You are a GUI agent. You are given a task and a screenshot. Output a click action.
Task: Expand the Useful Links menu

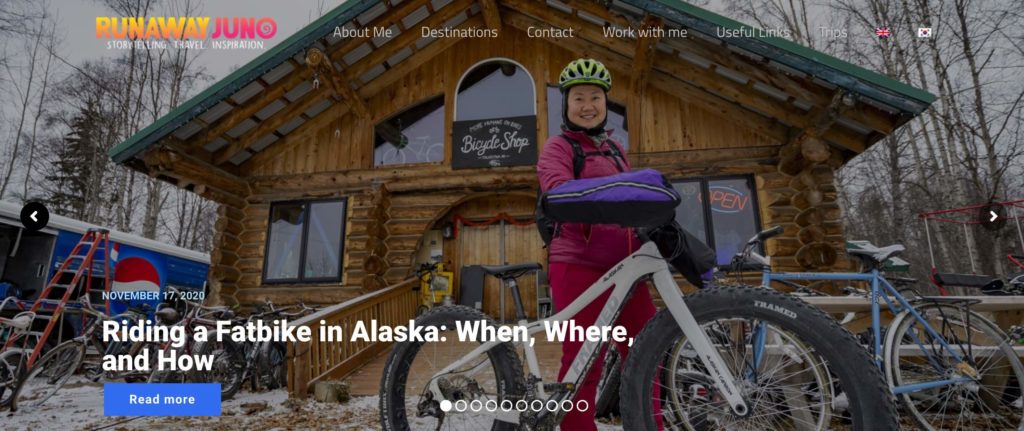753,32
